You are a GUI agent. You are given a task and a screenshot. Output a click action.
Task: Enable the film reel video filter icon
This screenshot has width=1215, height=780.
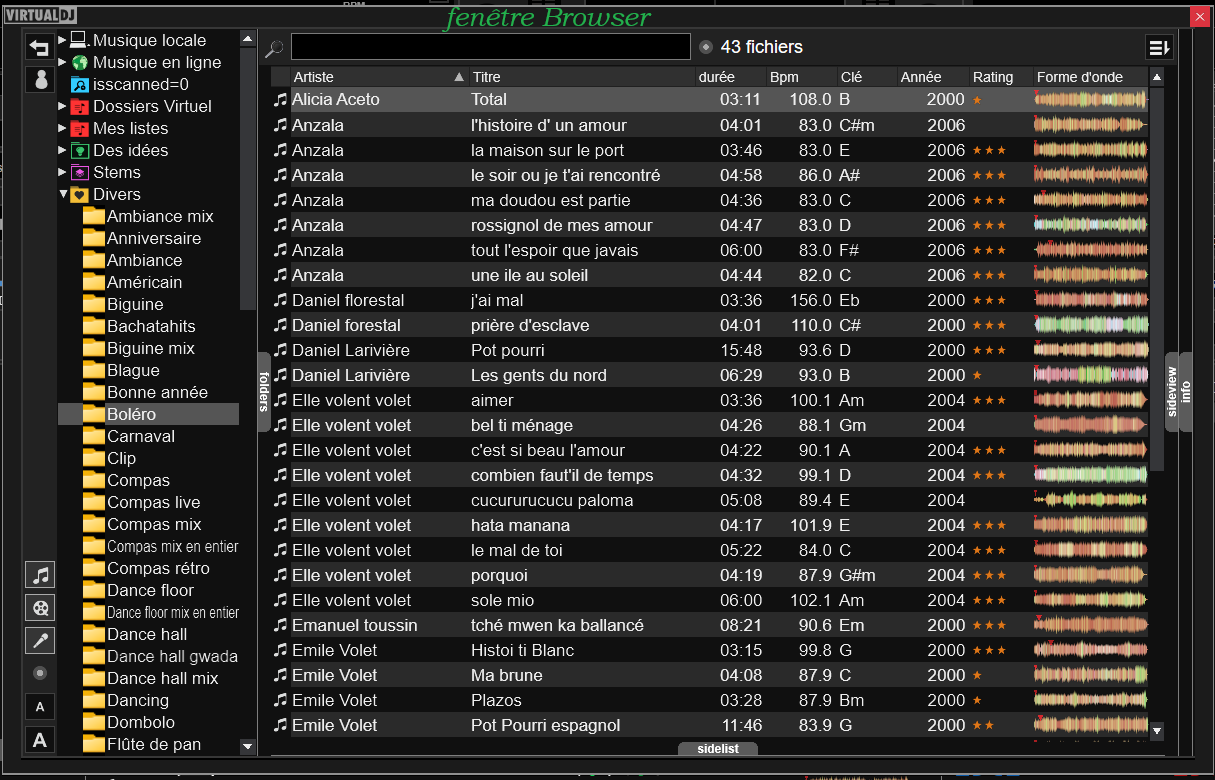point(40,608)
